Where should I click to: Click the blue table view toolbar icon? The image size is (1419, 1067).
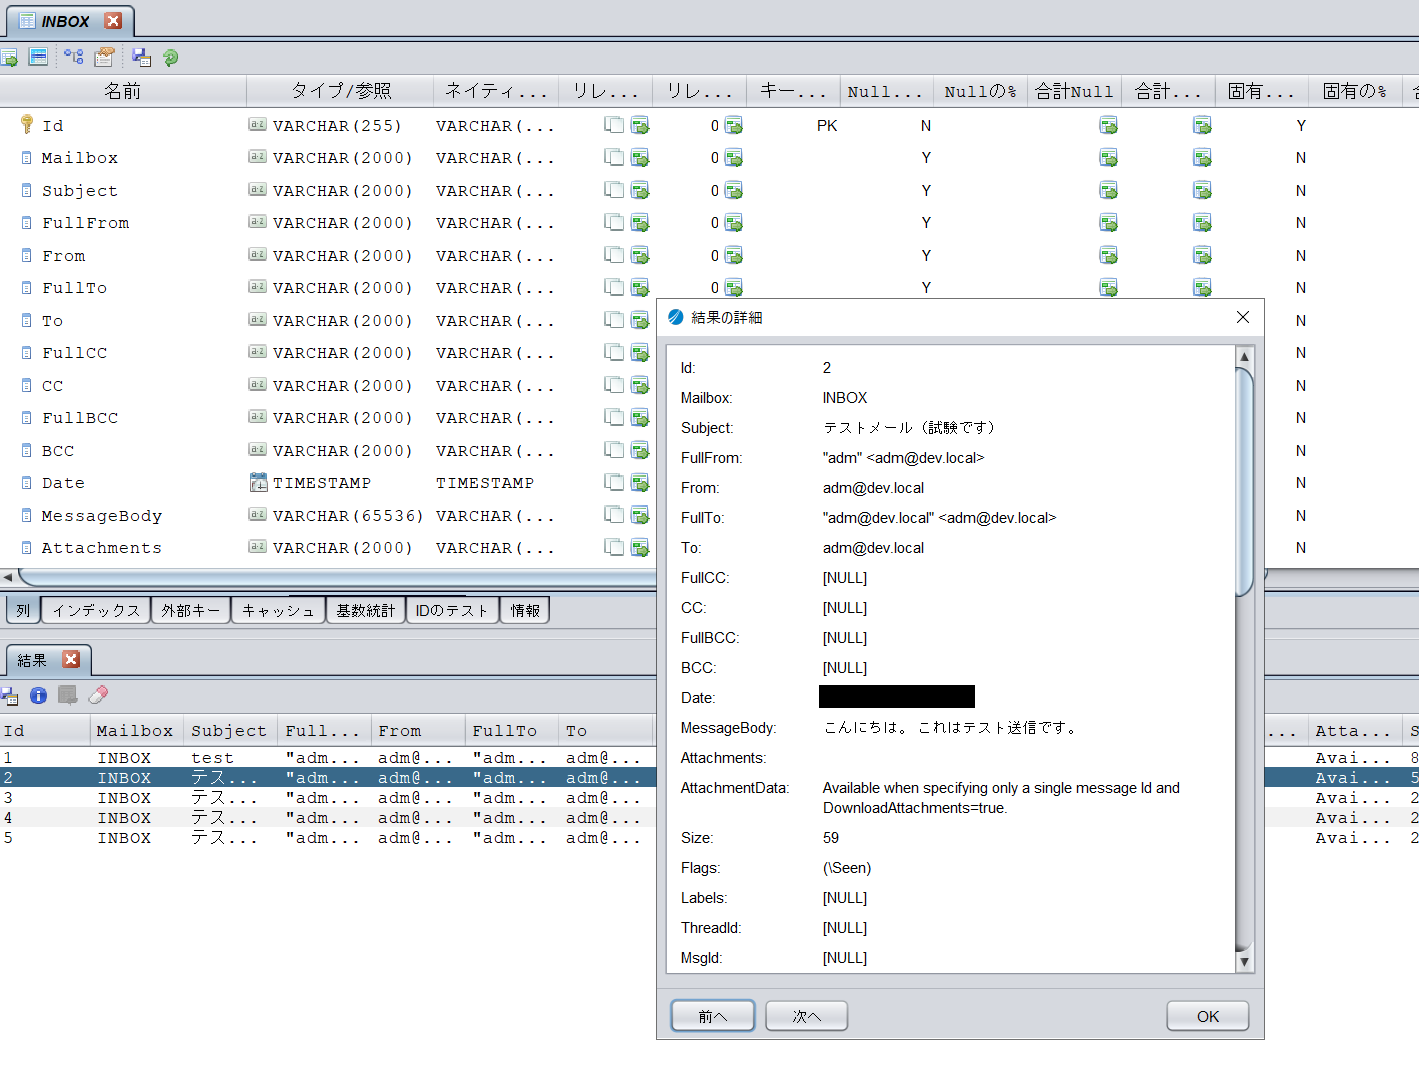[x=38, y=57]
